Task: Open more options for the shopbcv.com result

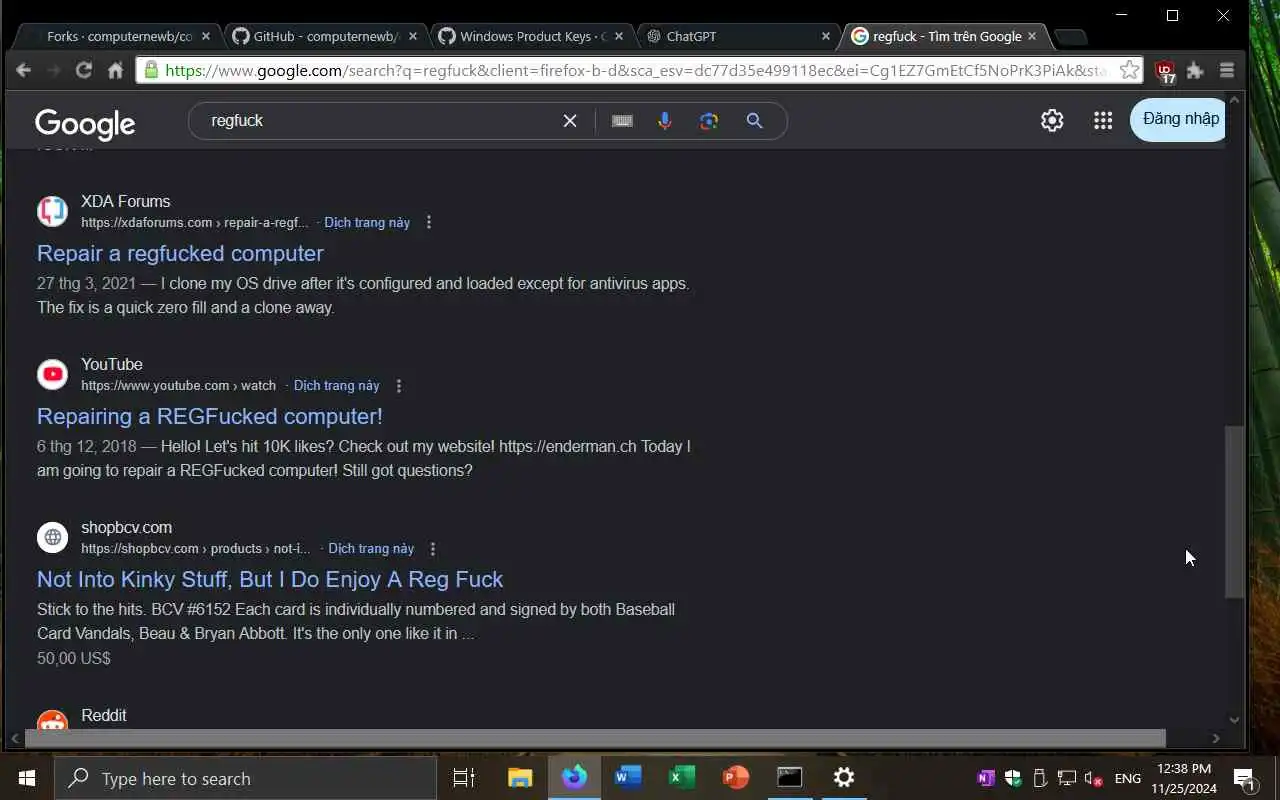Action: pyautogui.click(x=433, y=548)
